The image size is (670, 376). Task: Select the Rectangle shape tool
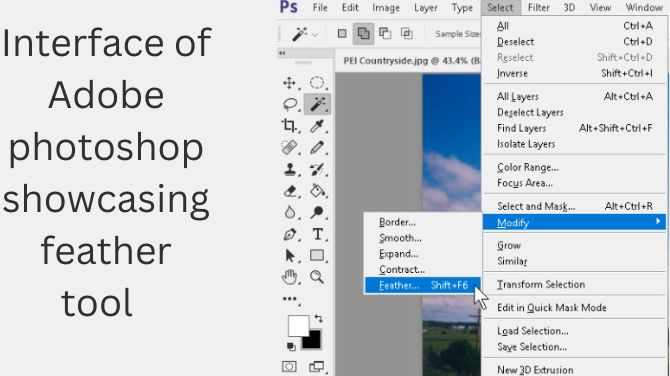(317, 256)
